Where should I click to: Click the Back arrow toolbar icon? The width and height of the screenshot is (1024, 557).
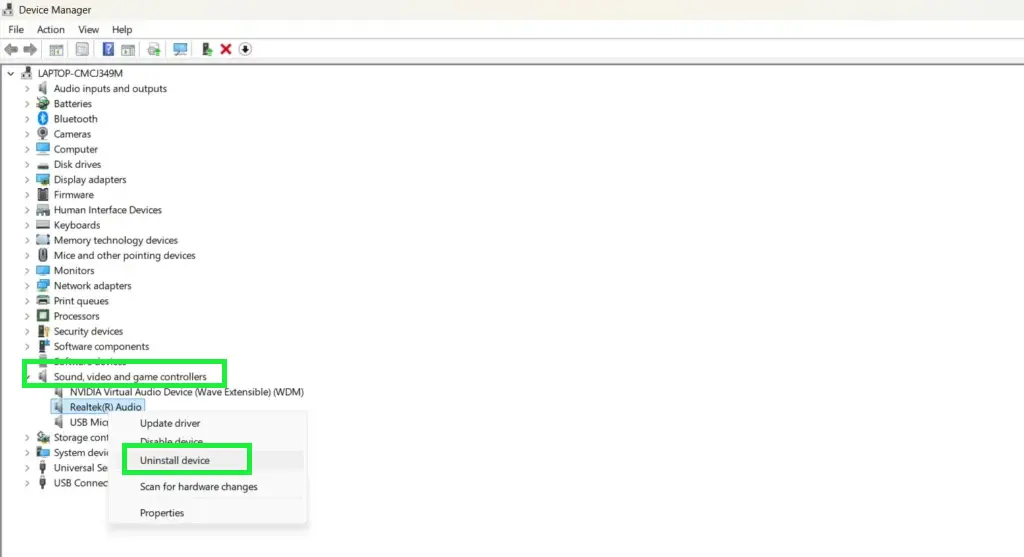click(11, 50)
